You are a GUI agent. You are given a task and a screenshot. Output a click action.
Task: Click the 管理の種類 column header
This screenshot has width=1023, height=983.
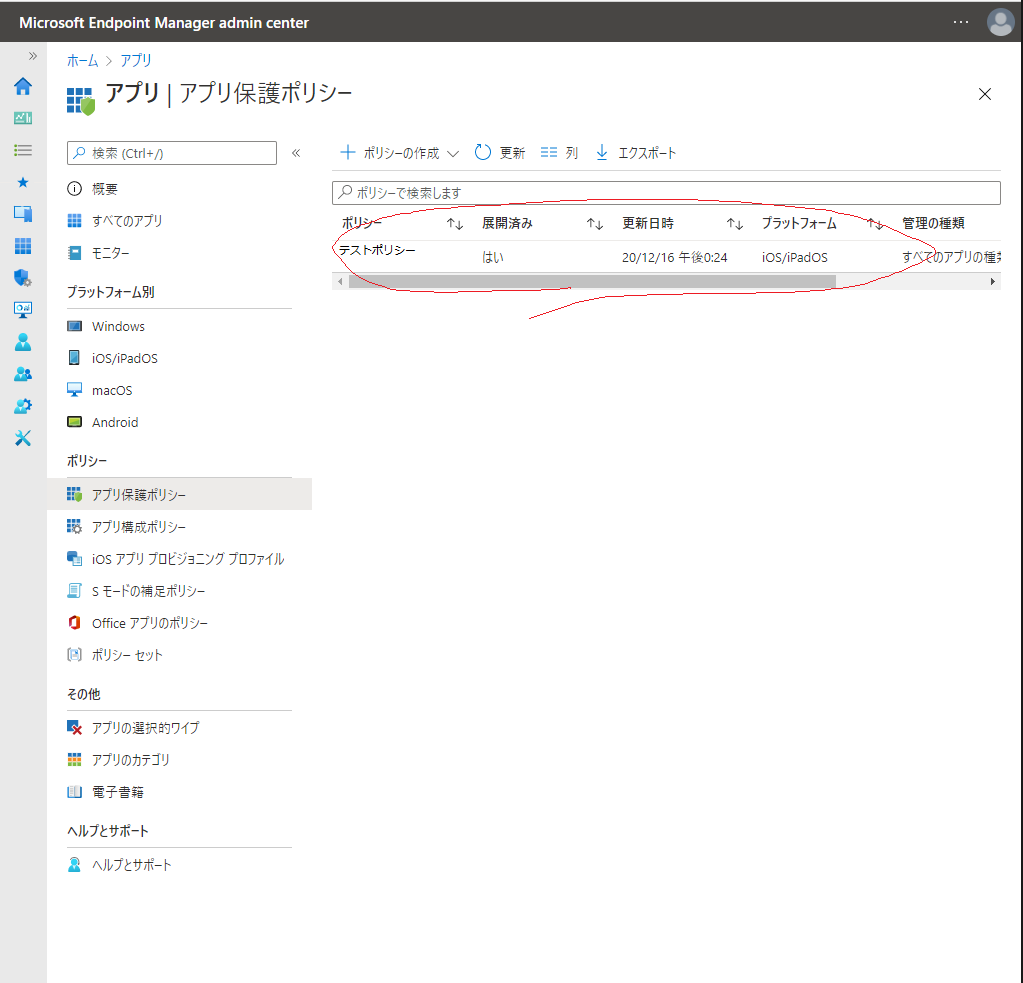(x=933, y=223)
